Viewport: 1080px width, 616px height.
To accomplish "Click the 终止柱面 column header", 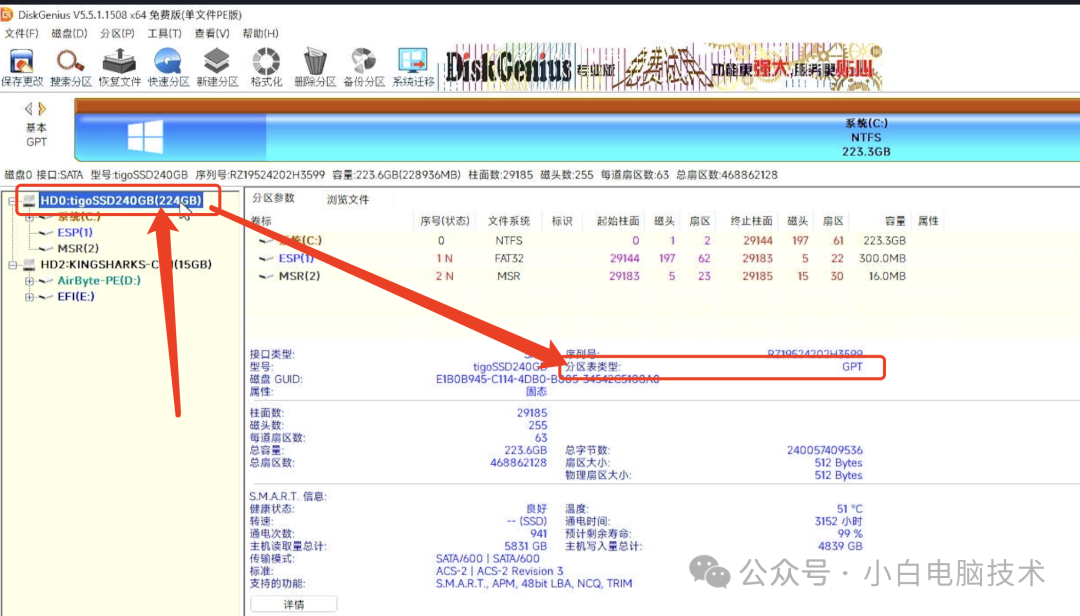I will point(751,221).
